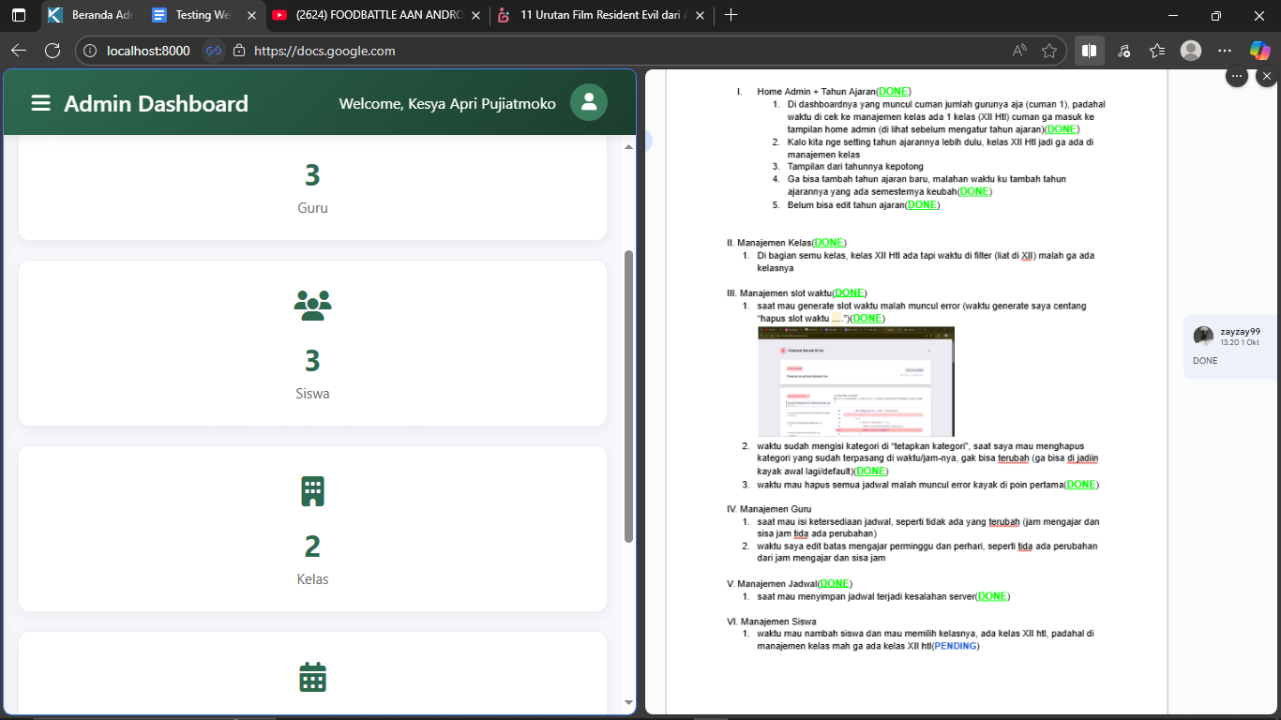Click the user profile avatar icon
Screen dimensions: 1281x720
(x=588, y=102)
